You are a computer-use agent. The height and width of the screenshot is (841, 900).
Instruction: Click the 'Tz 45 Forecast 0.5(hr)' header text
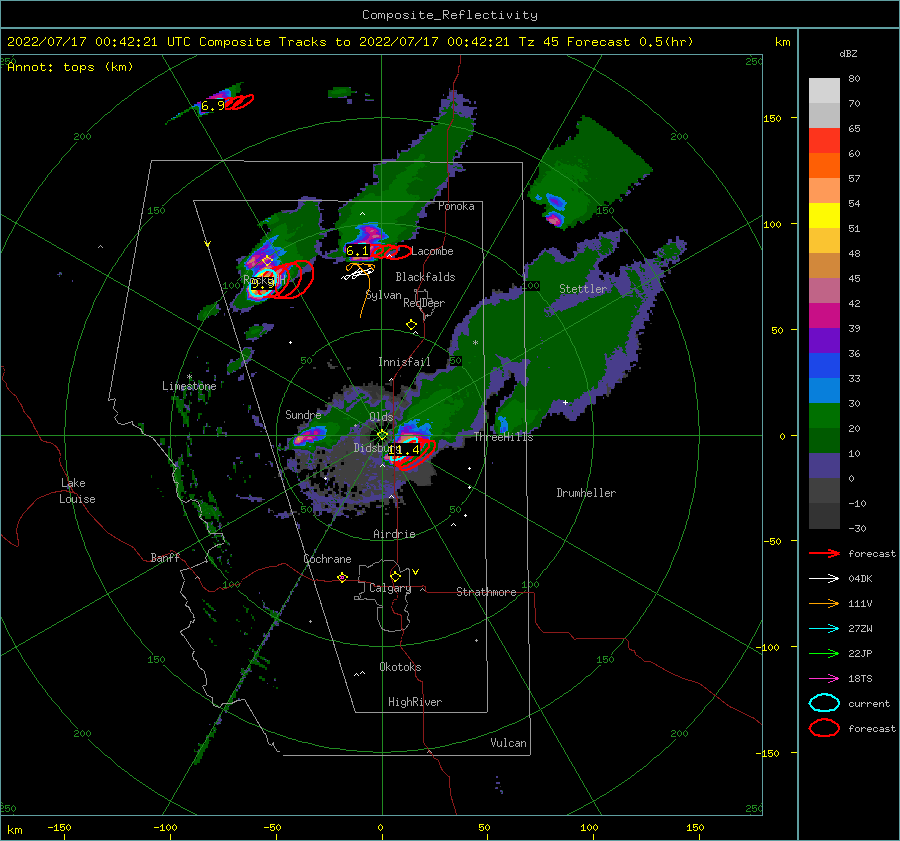coord(606,42)
